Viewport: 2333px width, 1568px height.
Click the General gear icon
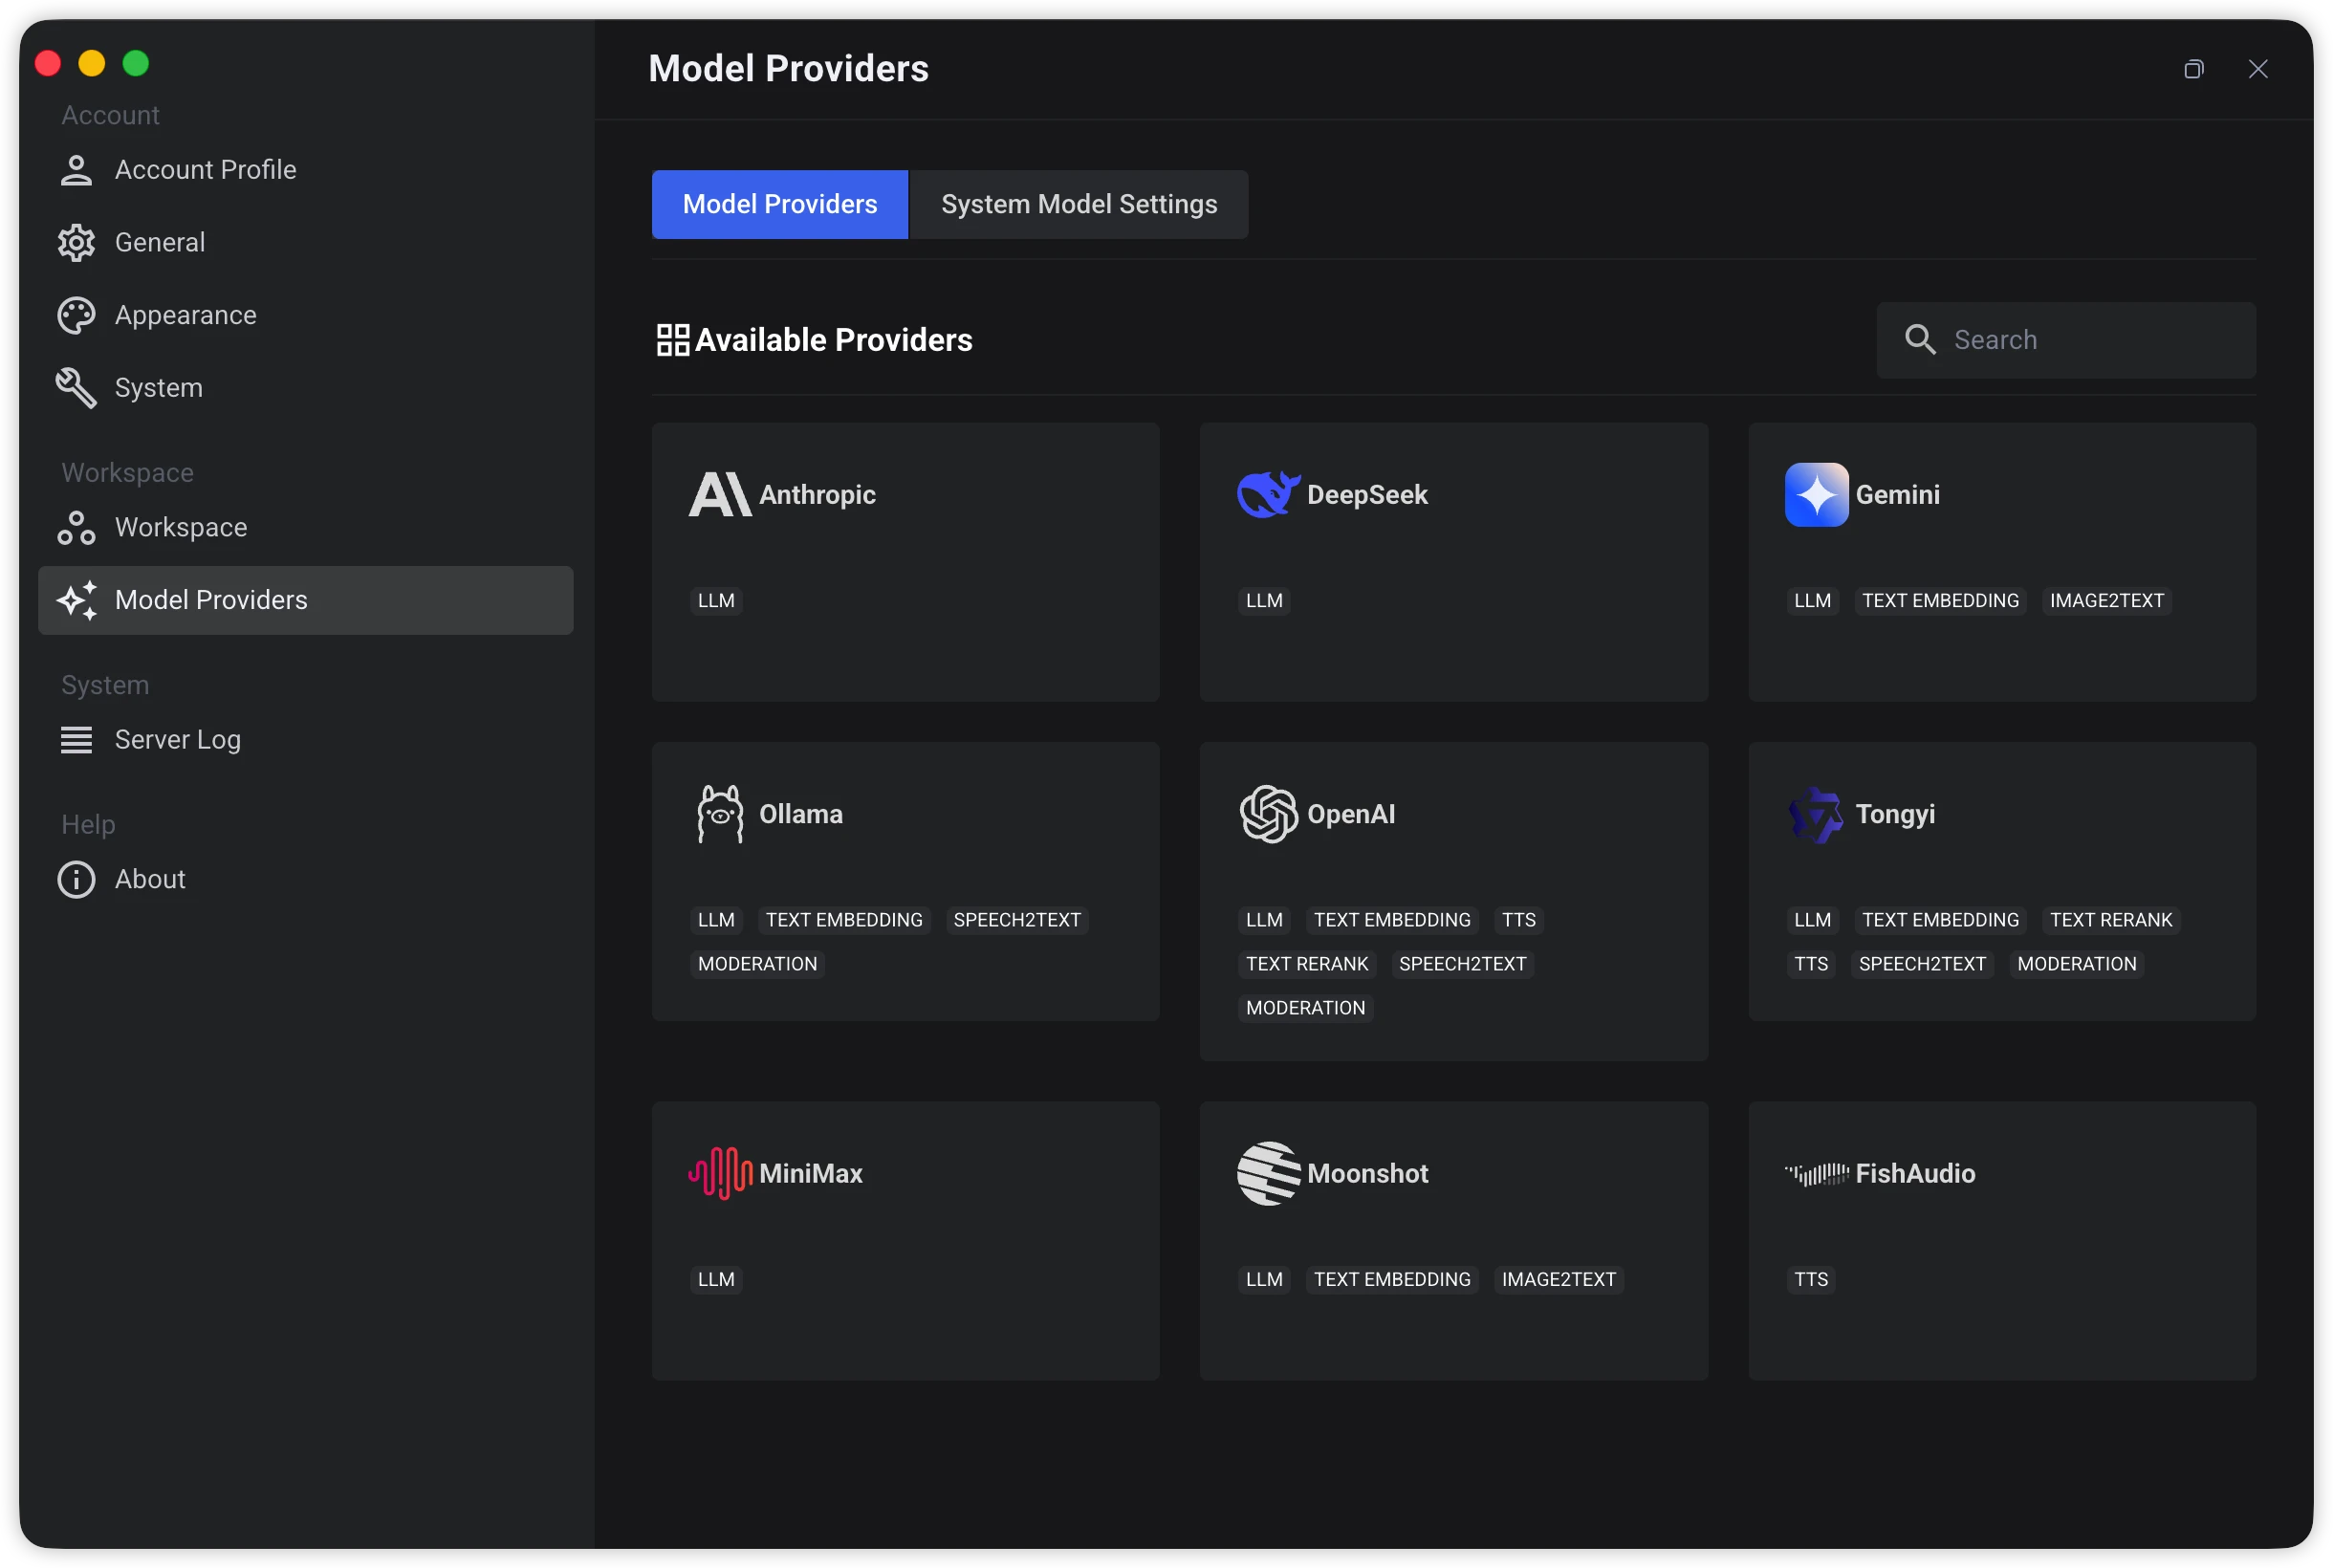(x=76, y=243)
